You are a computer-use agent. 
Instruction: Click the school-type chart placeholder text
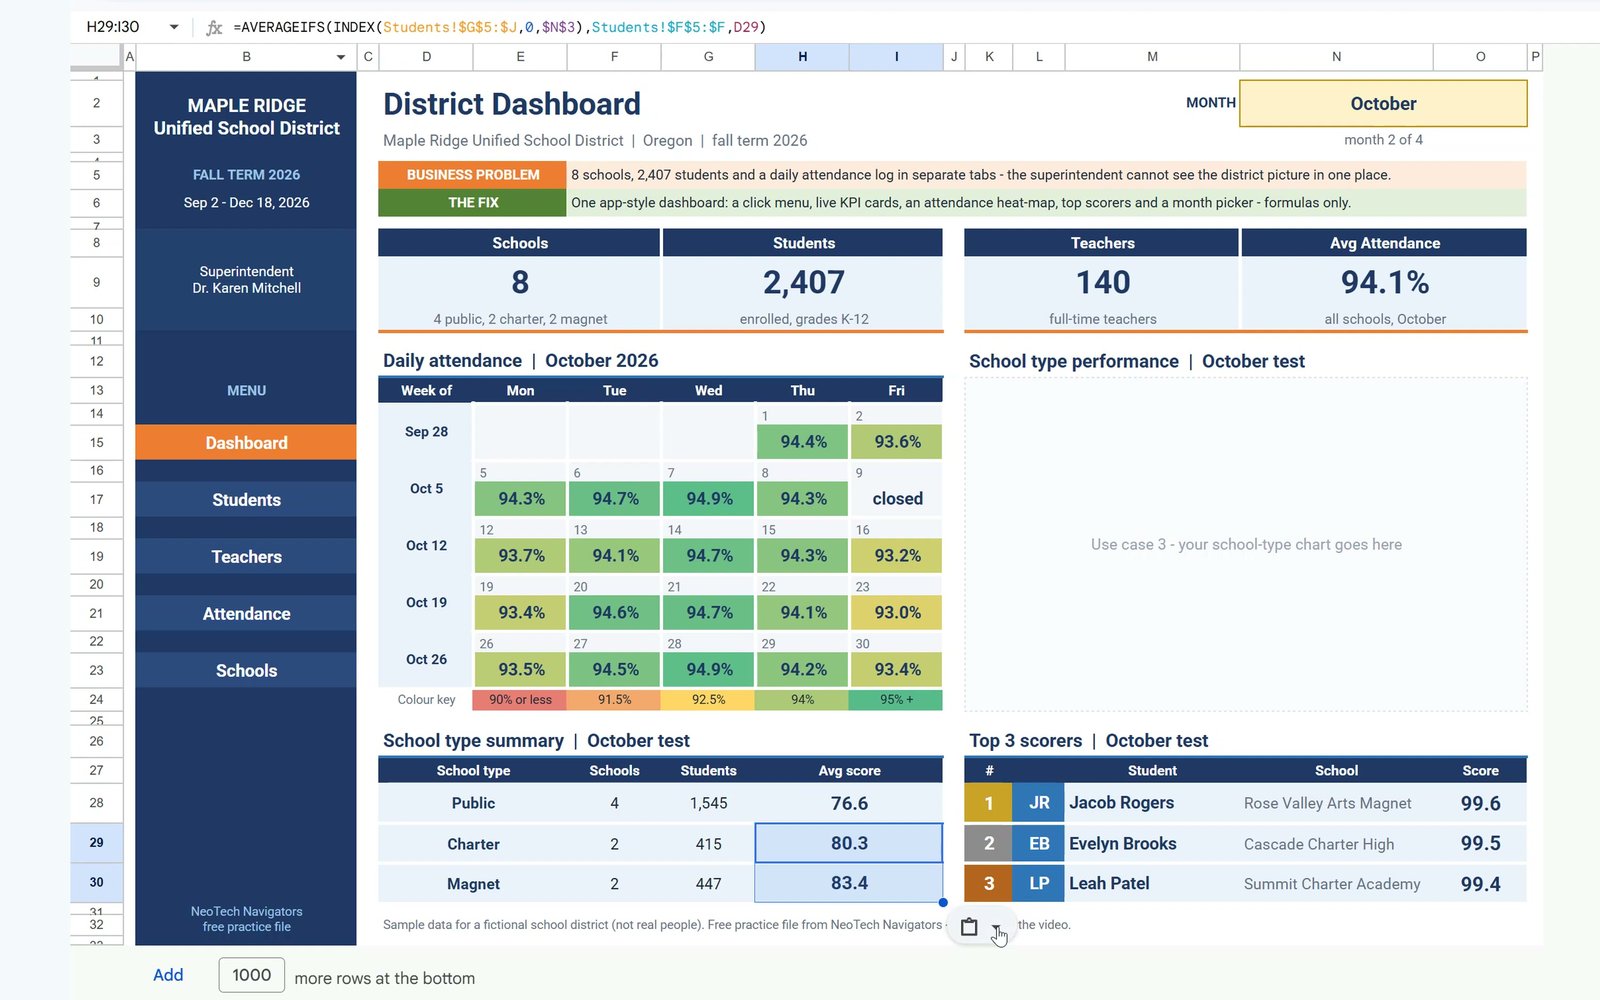(1246, 545)
